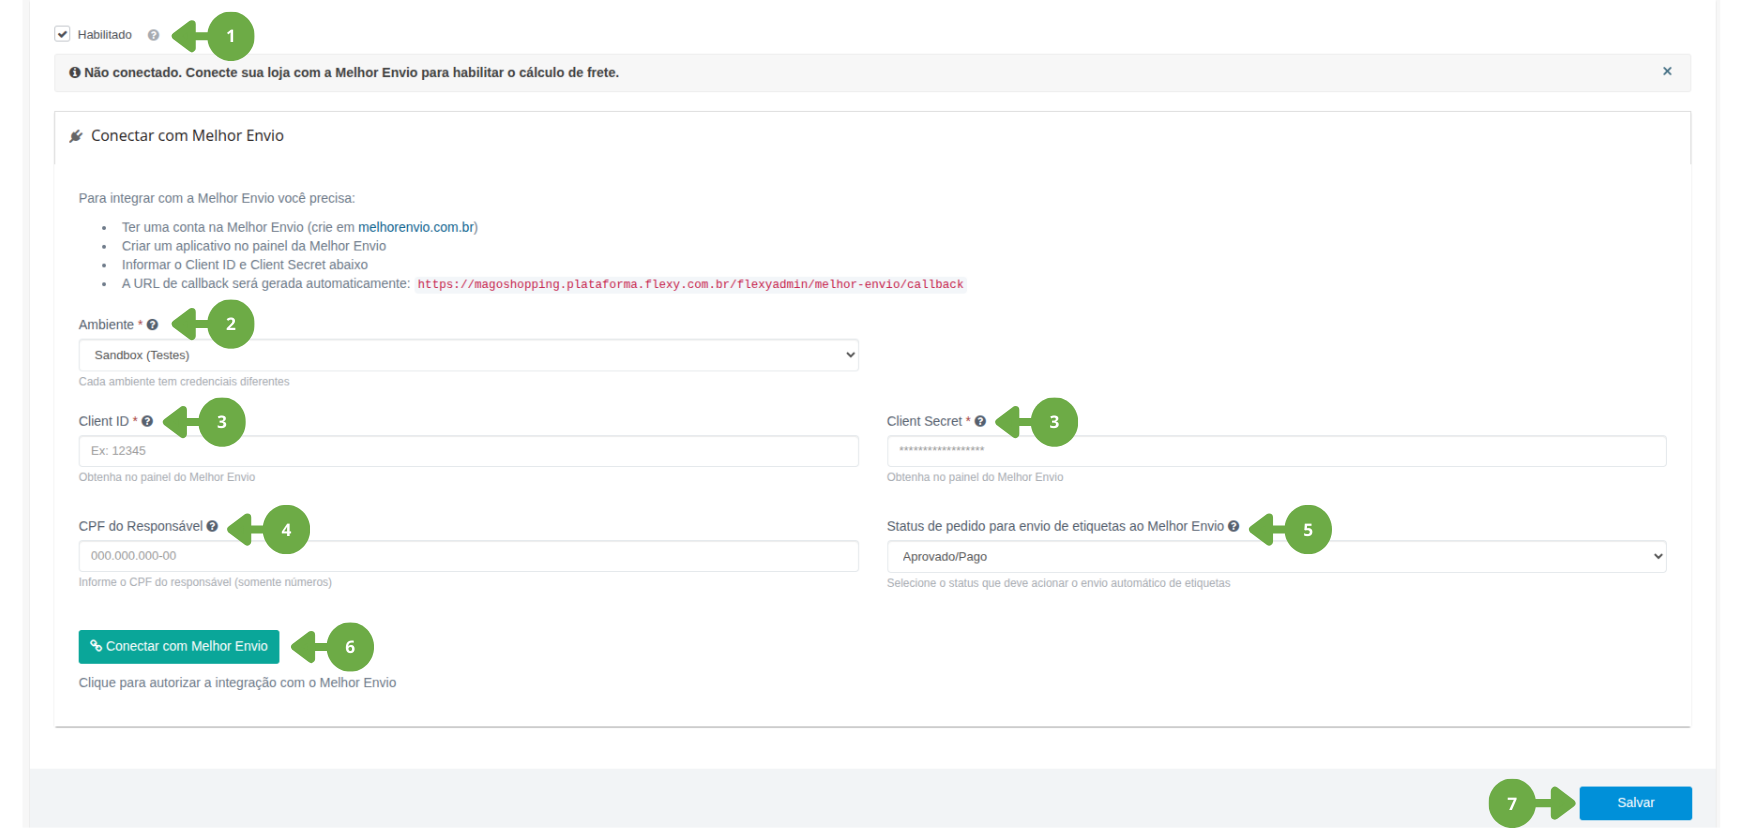This screenshot has height=828, width=1747.
Task: Click the Conectar com Melhor Envio panel heading
Action: [x=187, y=136]
